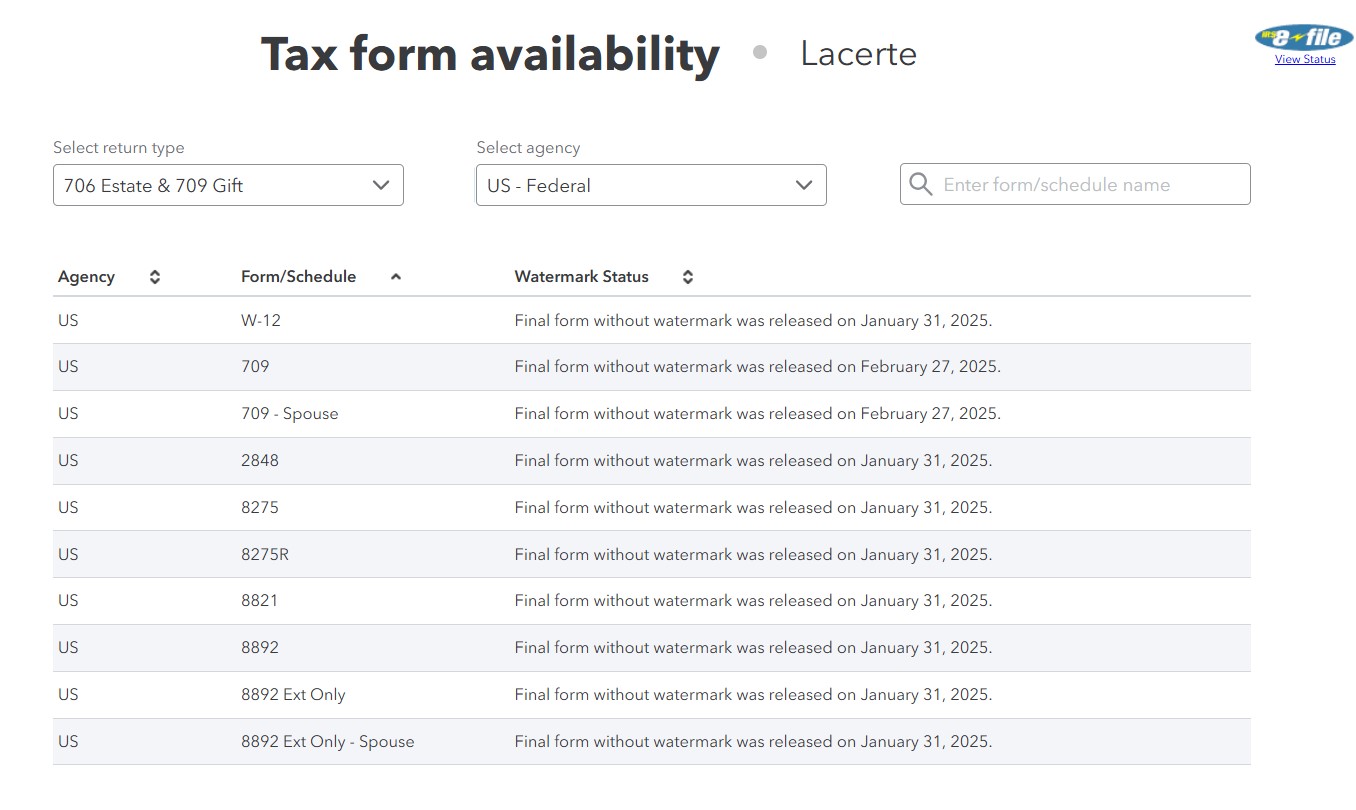Open the Select return type dropdown

[228, 185]
